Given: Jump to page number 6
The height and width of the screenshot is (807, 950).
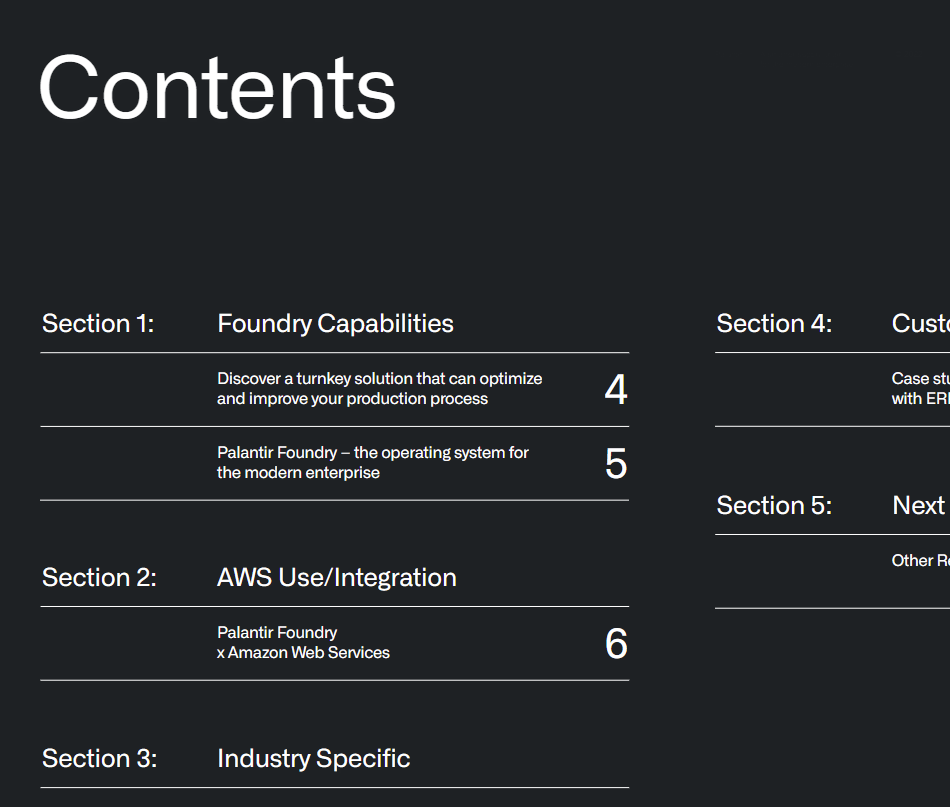Looking at the screenshot, I should 616,644.
